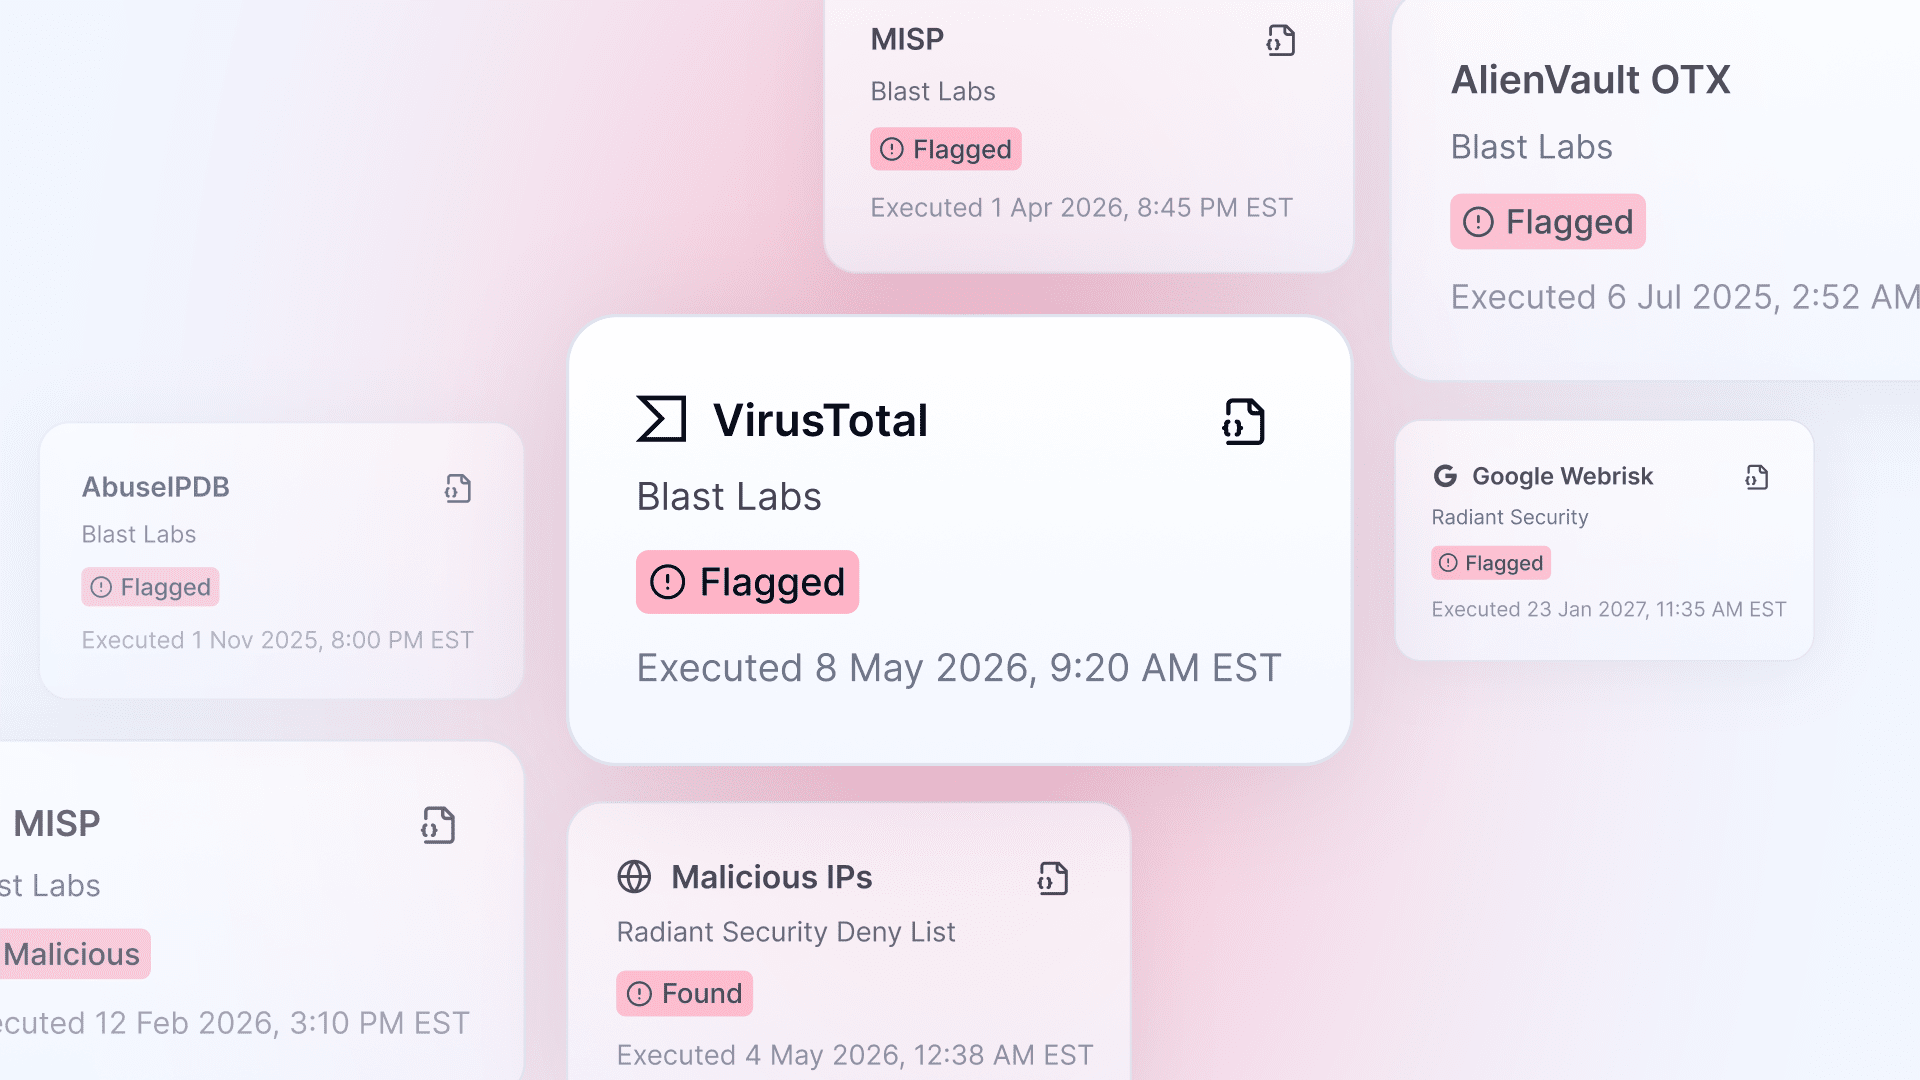Select the Malicious IPs card title
Viewport: 1920px width, 1080px height.
tap(771, 877)
